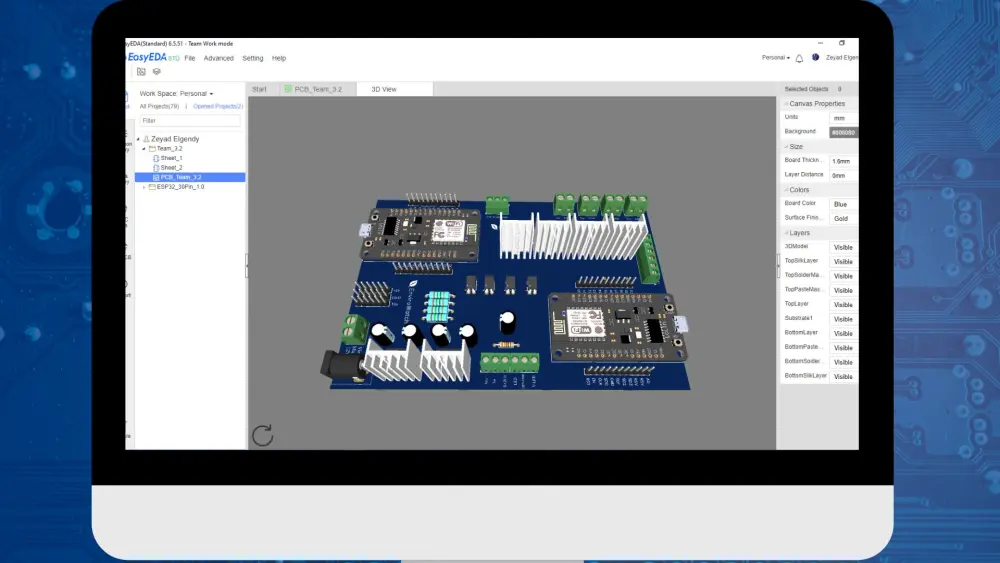Viewport: 1000px width, 563px height.
Task: Switch to the Start tab
Action: 260,89
